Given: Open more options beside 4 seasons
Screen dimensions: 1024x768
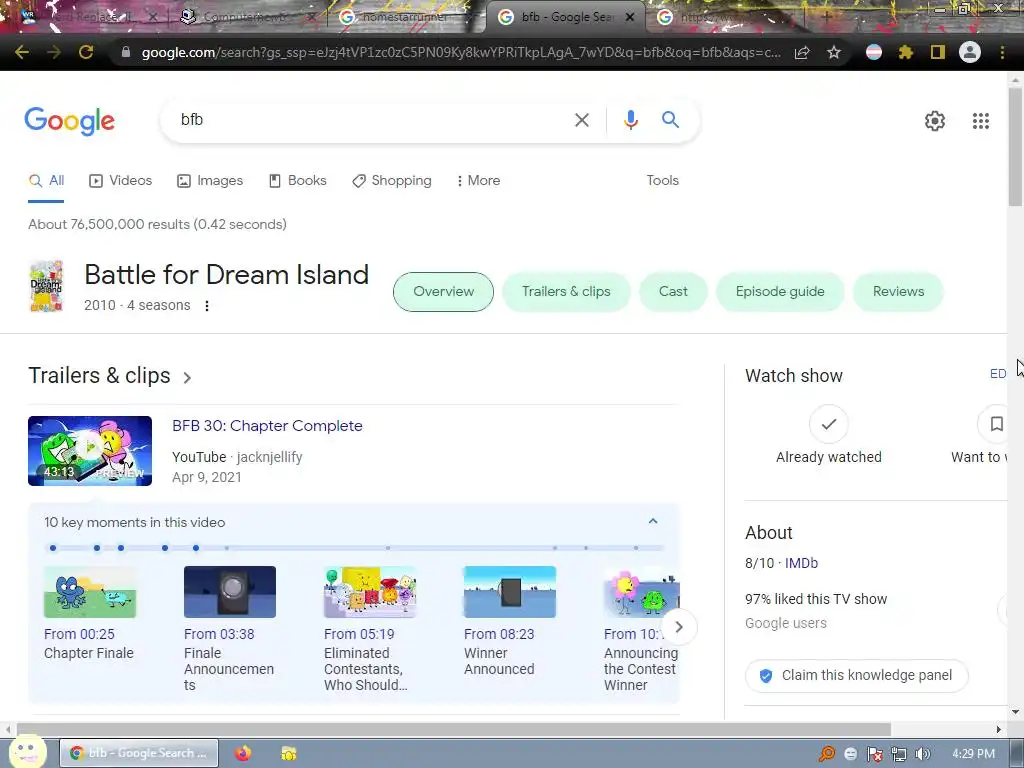Looking at the screenshot, I should [x=207, y=306].
